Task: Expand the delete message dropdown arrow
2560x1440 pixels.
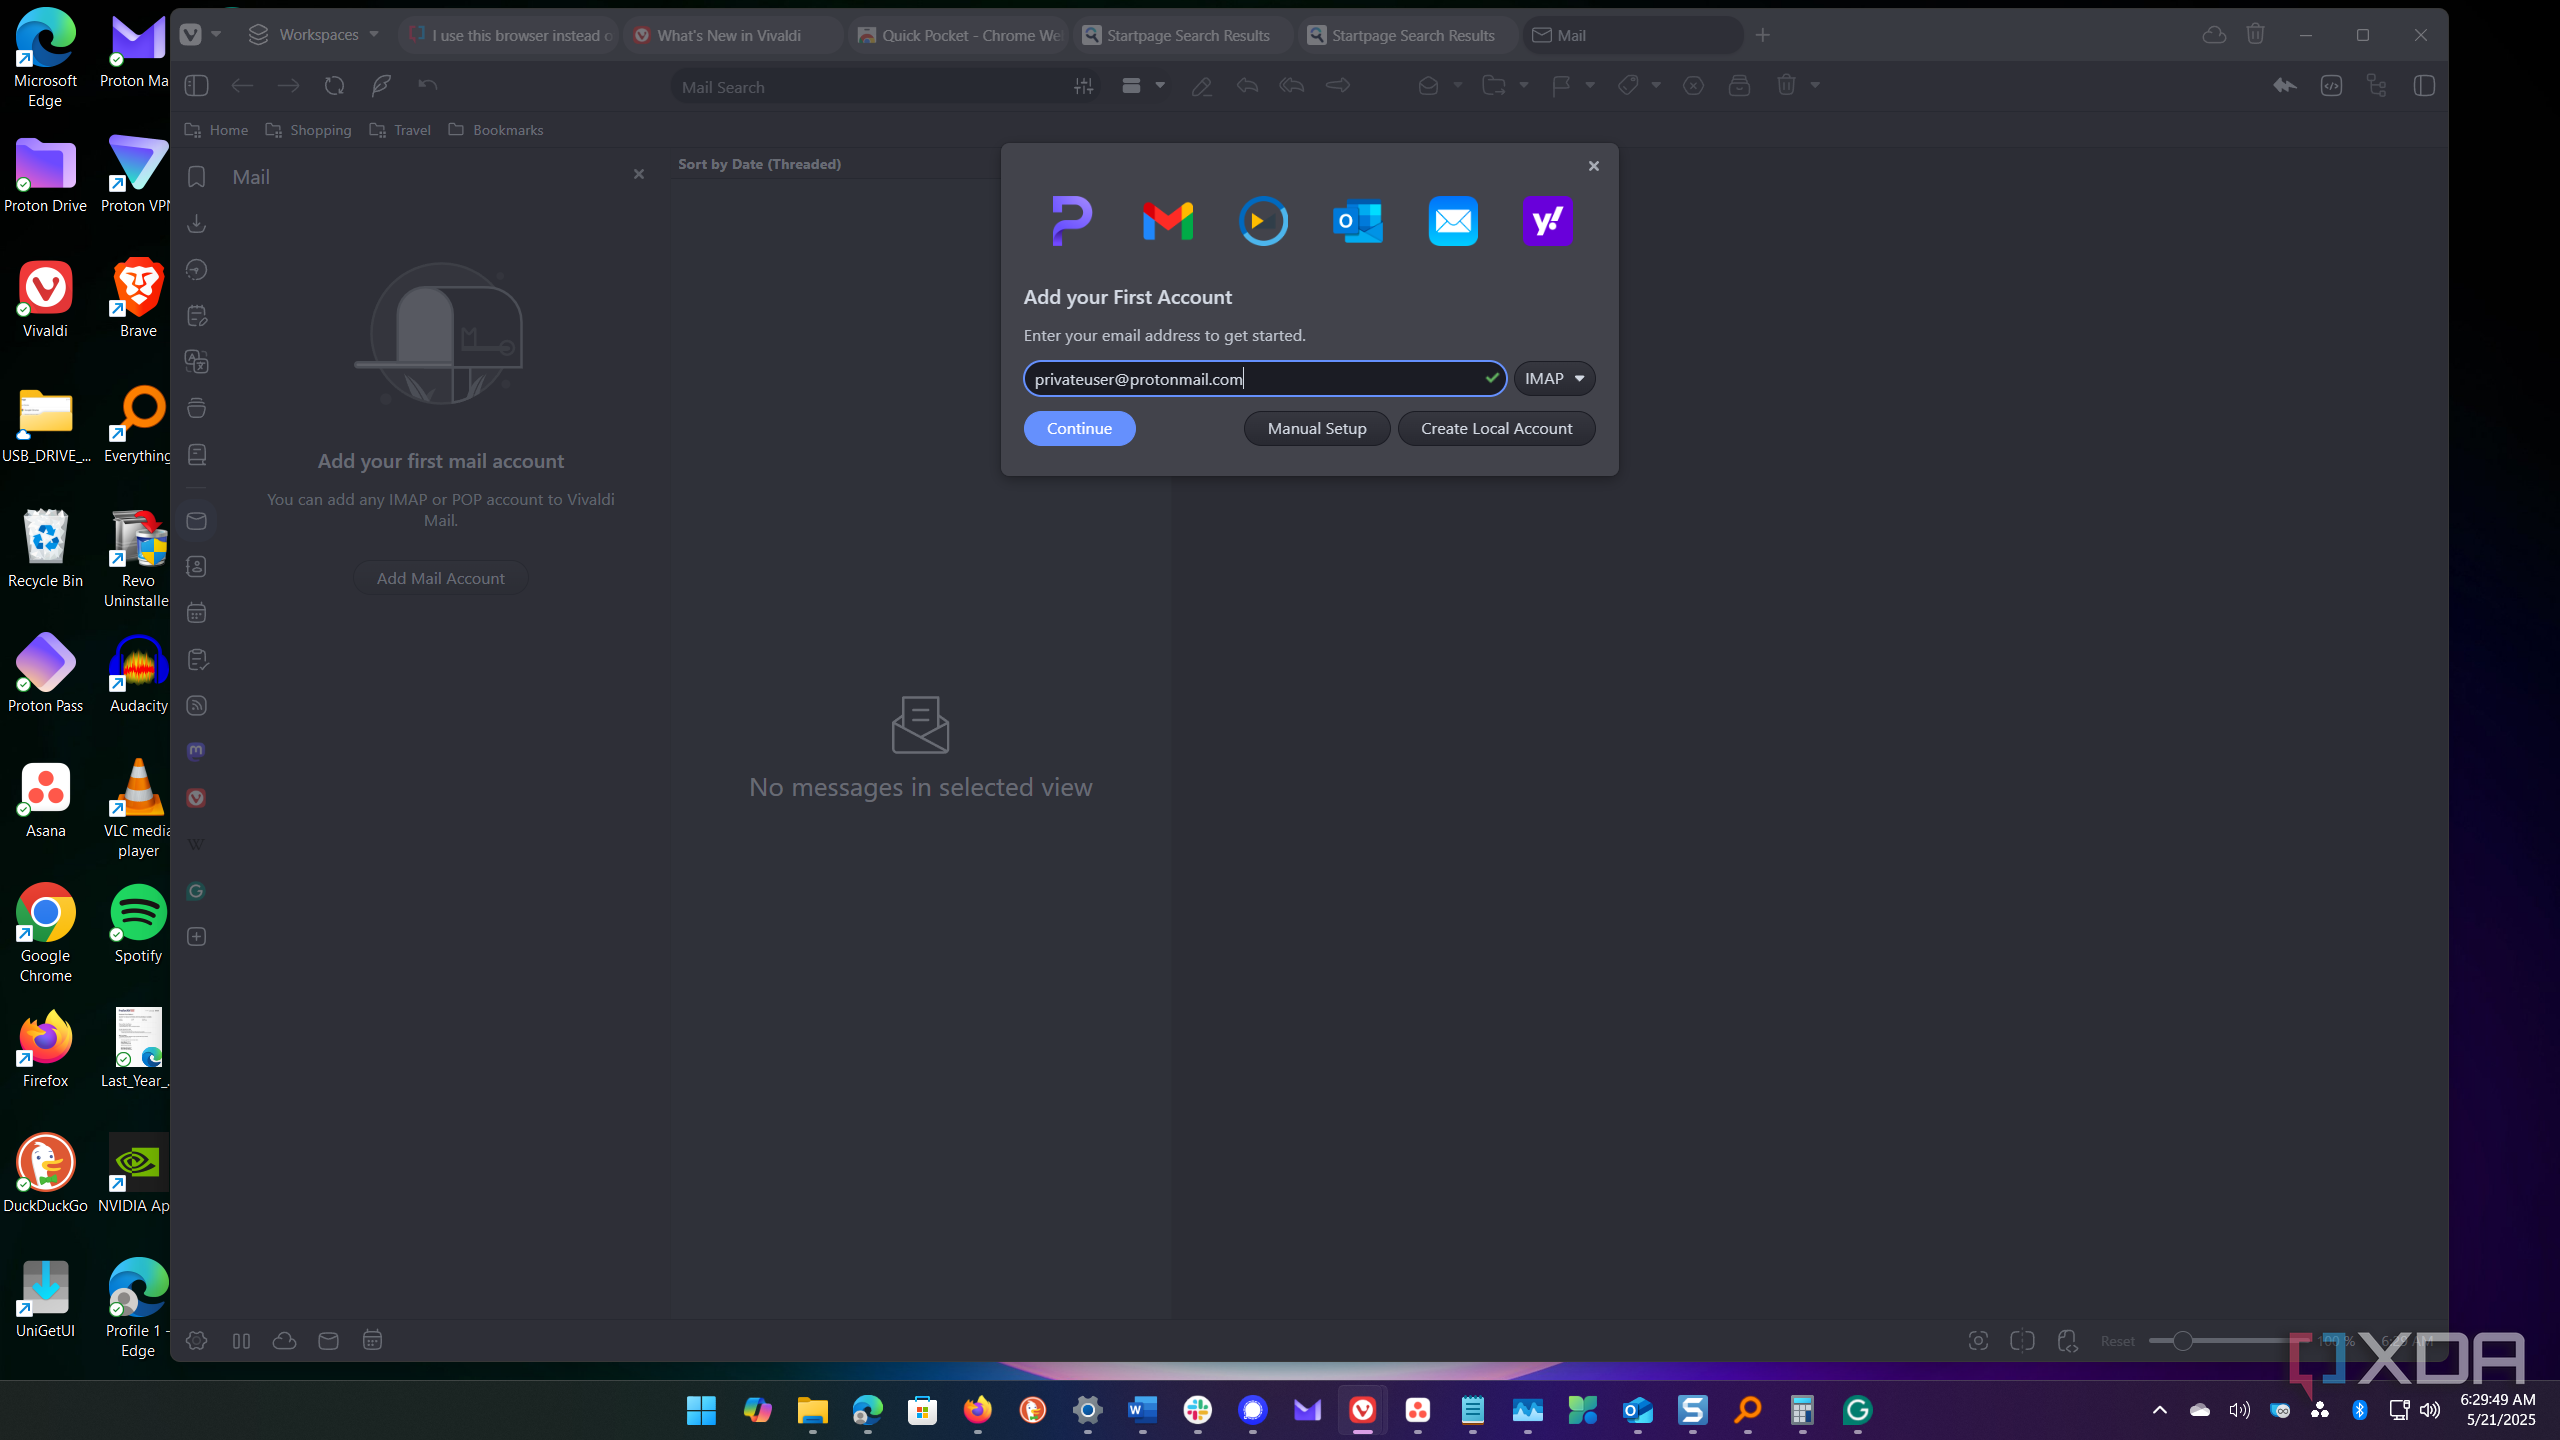Action: 1815,85
